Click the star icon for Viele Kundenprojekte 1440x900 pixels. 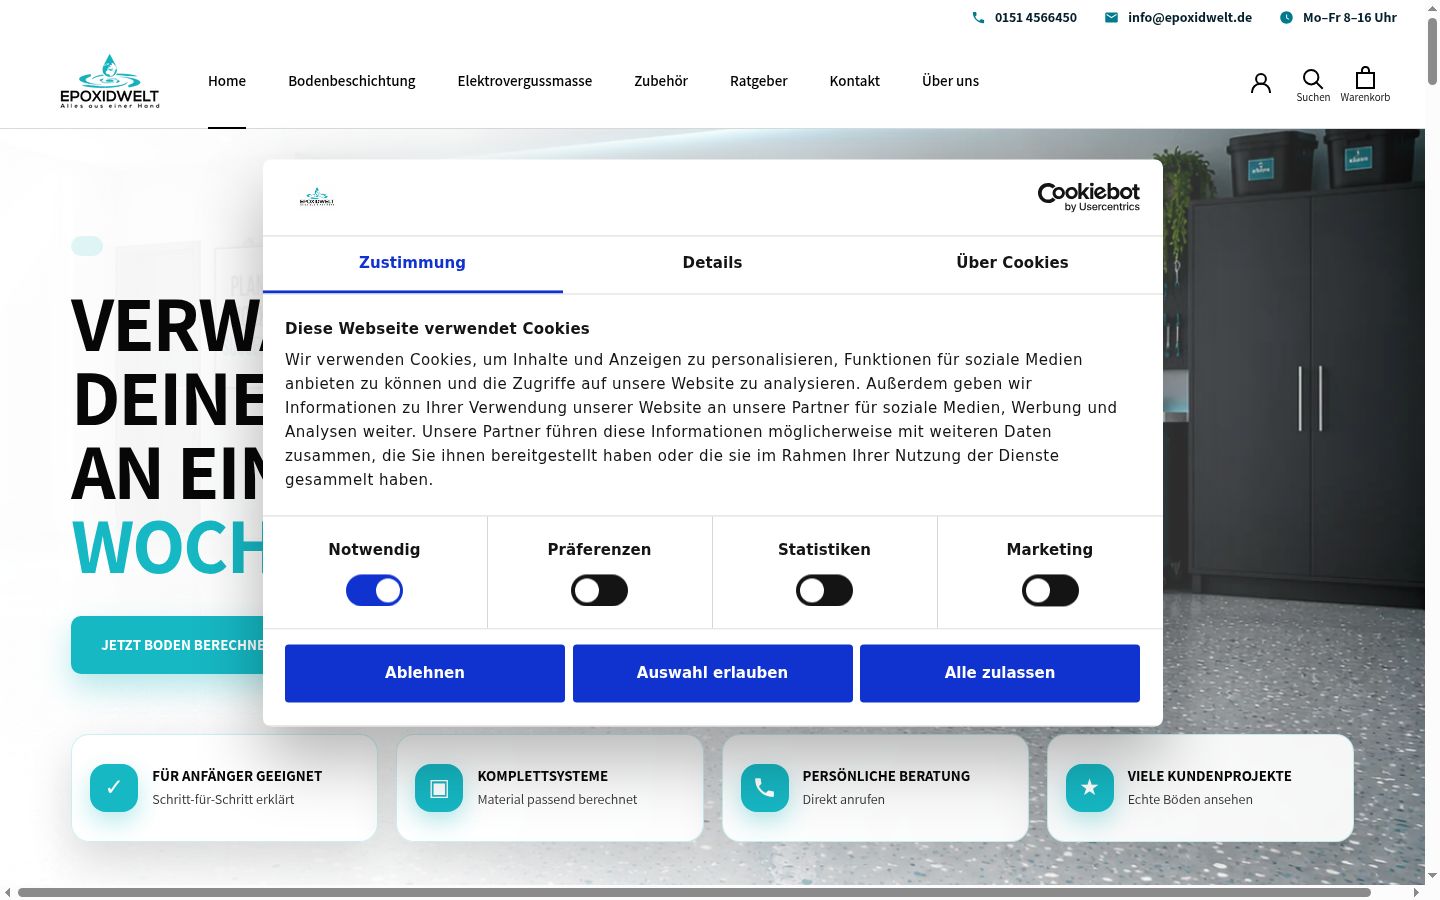1090,788
